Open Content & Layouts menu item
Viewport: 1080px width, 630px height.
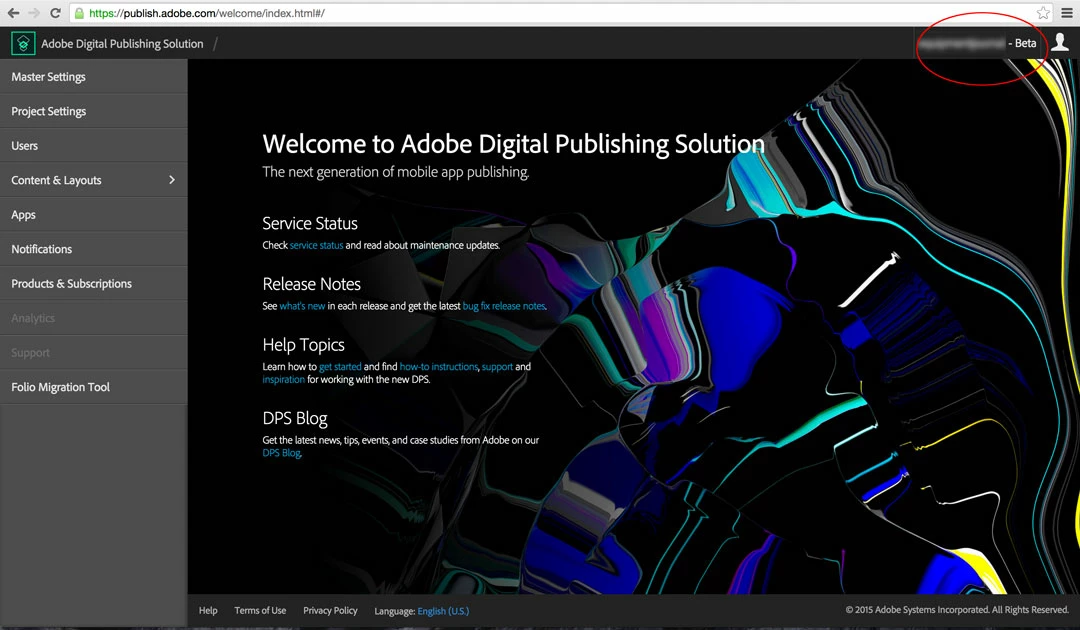[x=94, y=180]
